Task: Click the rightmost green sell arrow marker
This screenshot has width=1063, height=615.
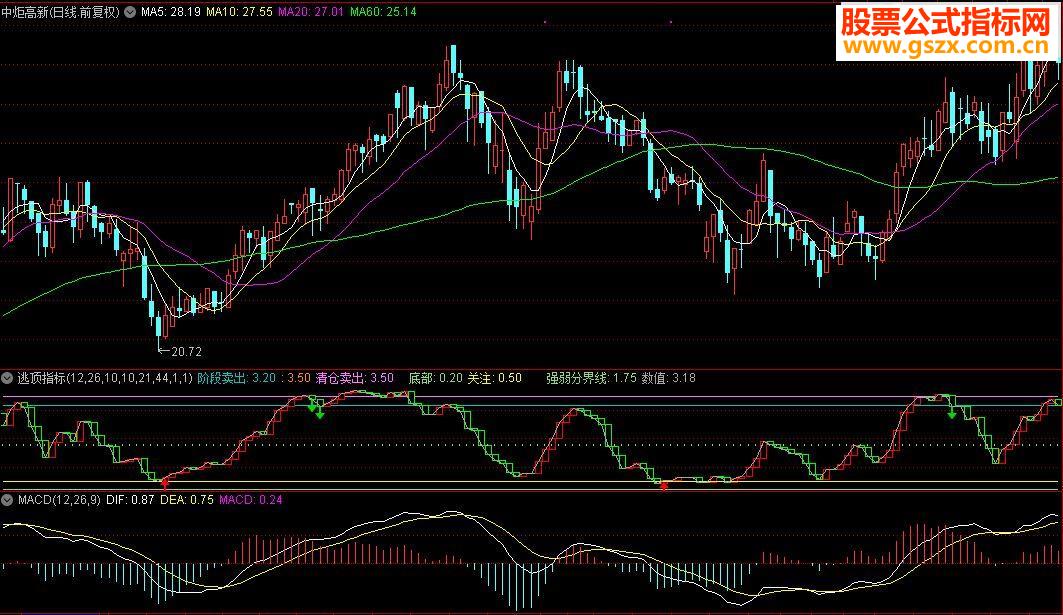Action: point(952,413)
